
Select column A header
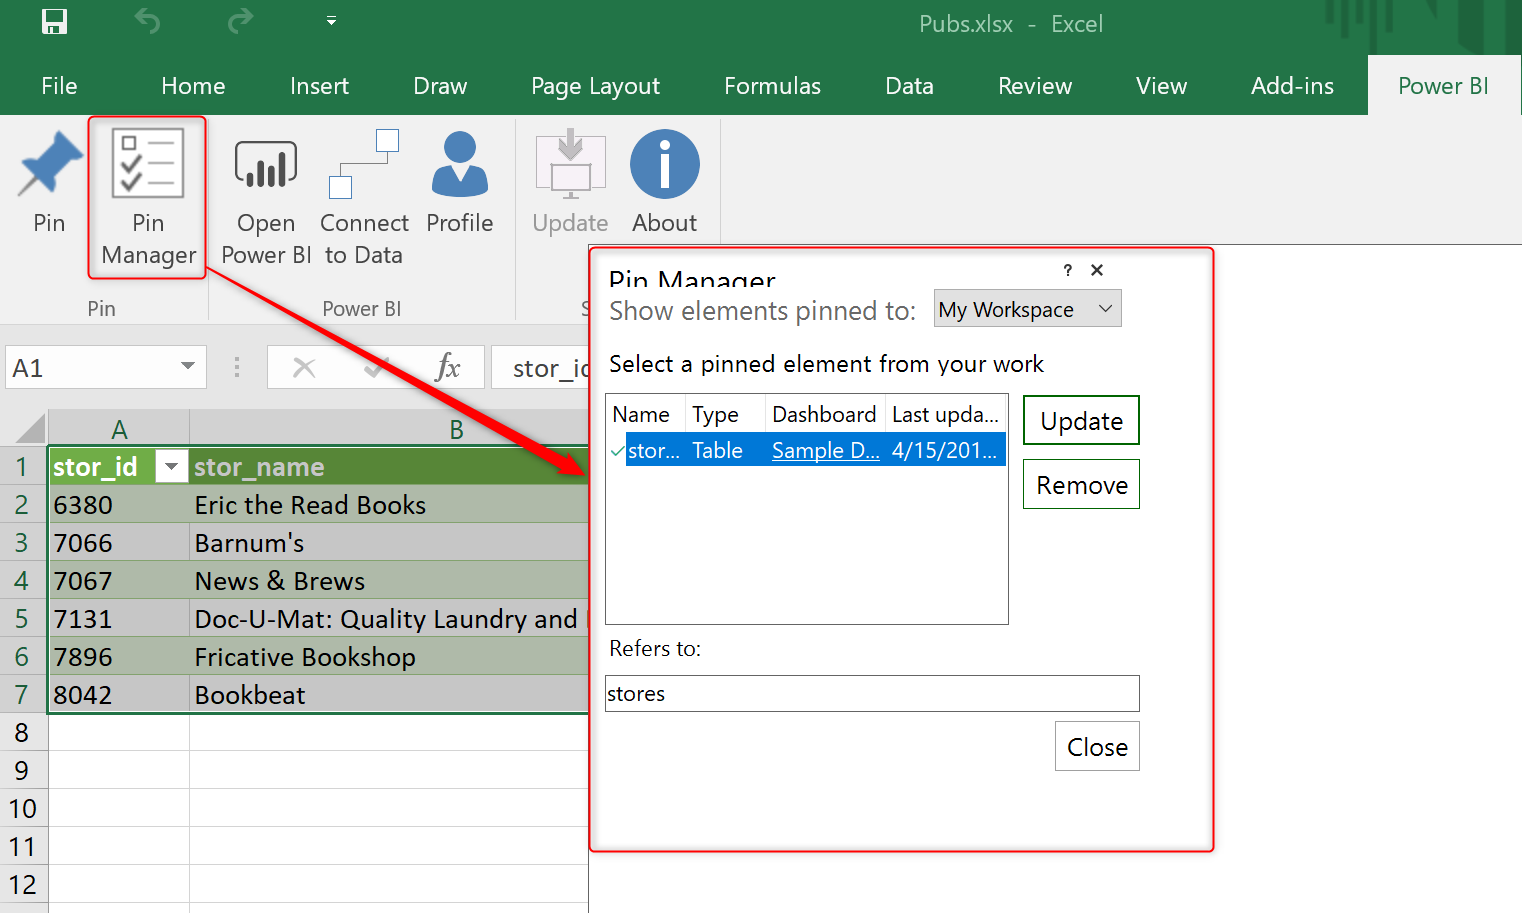click(x=119, y=429)
